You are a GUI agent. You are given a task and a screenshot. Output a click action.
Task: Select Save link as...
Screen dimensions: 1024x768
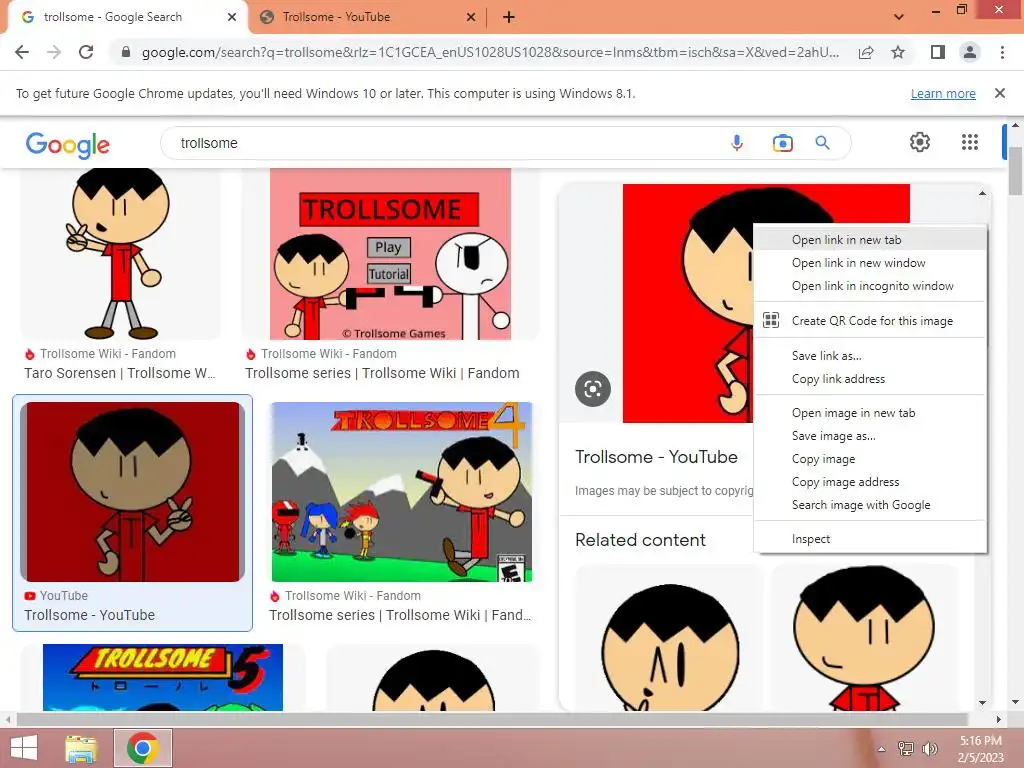(870, 356)
